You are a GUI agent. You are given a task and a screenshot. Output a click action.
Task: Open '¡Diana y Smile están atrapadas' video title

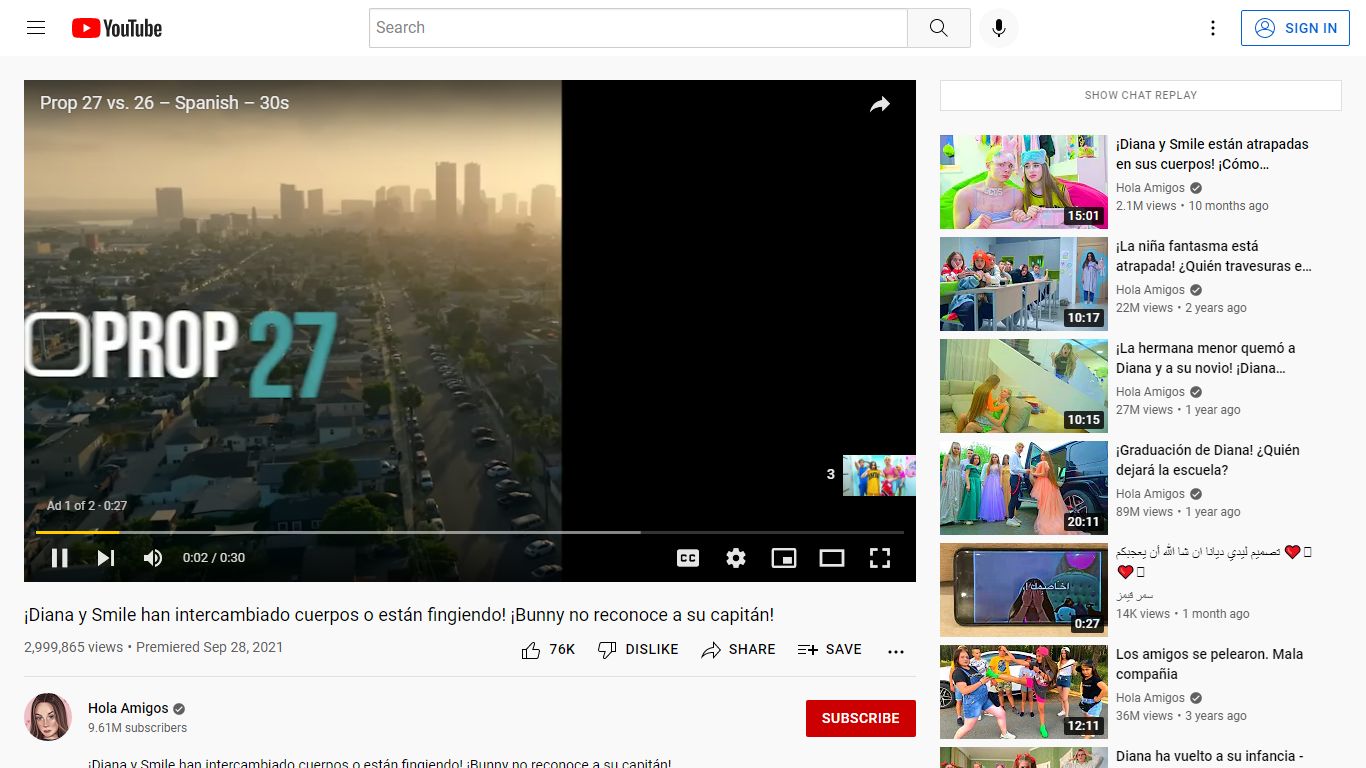[1213, 154]
